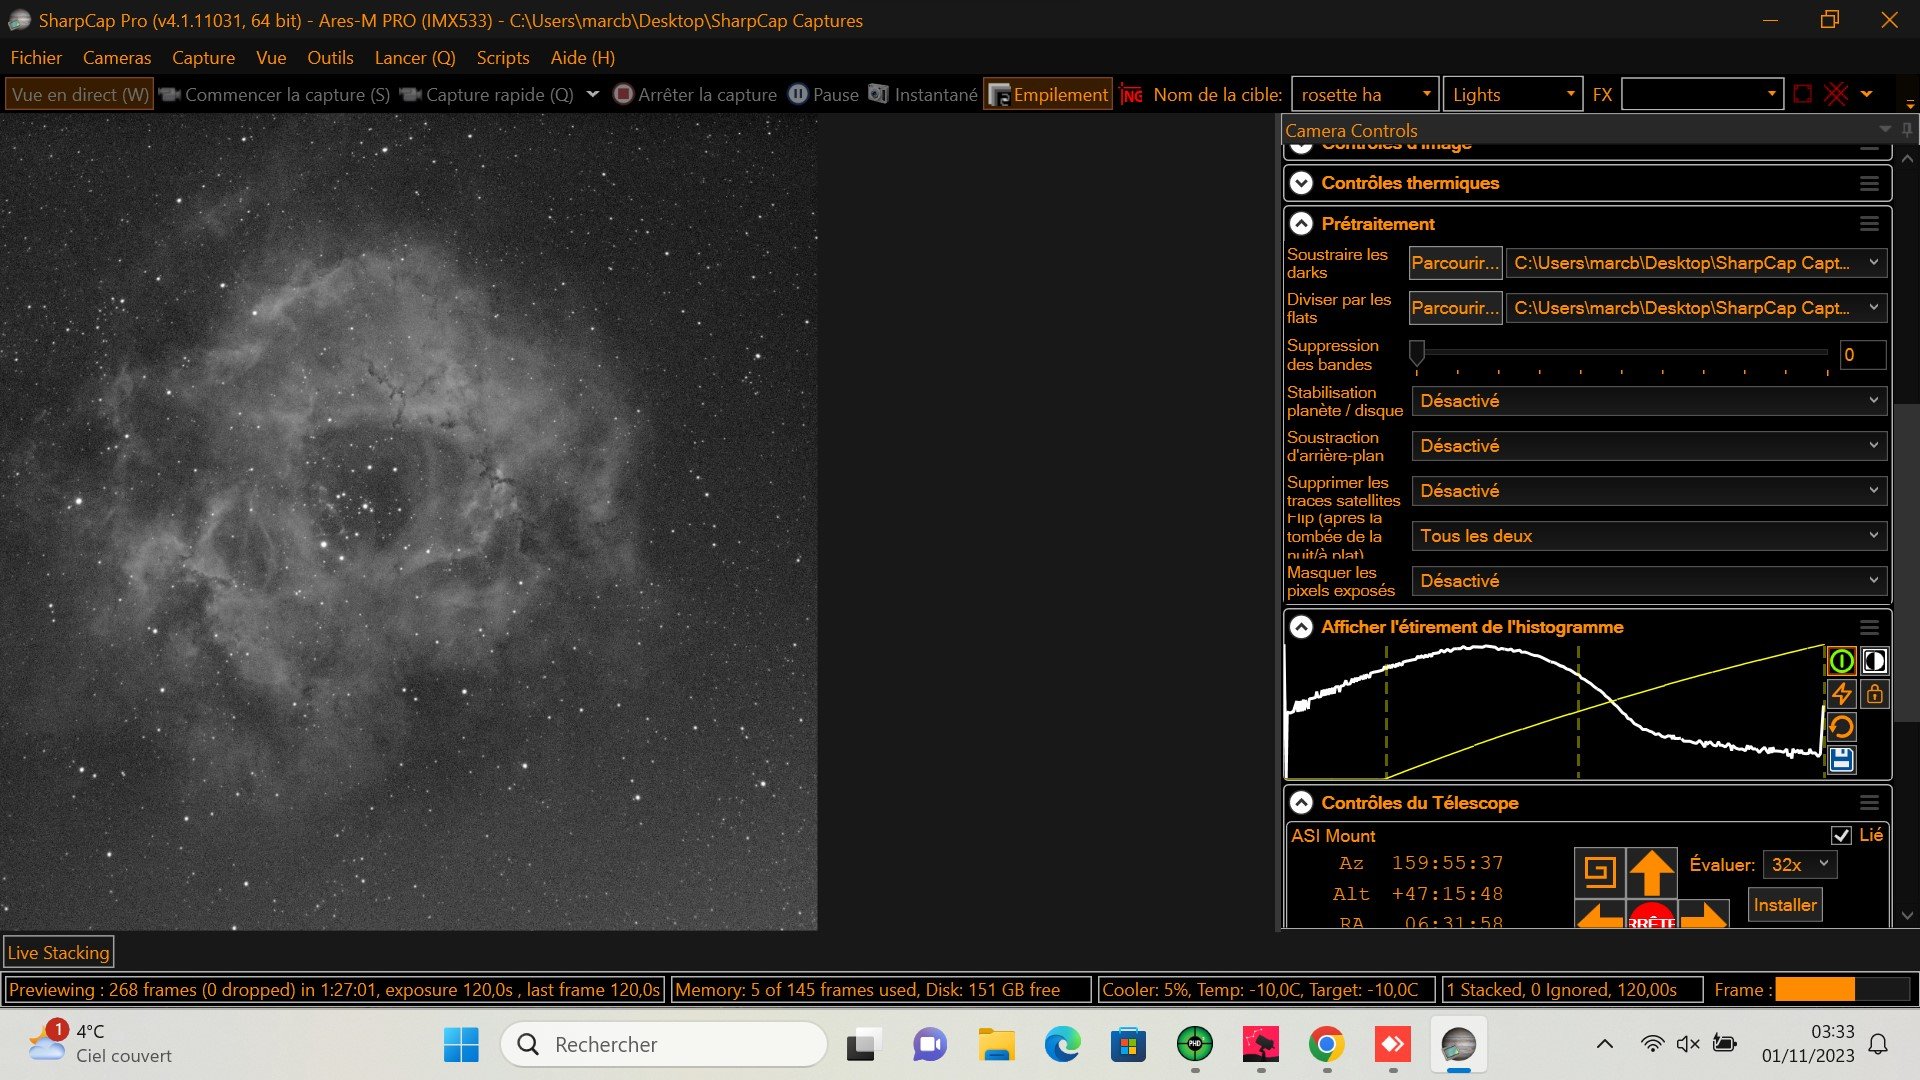Click Vue en direct (W) button

[x=80, y=95]
